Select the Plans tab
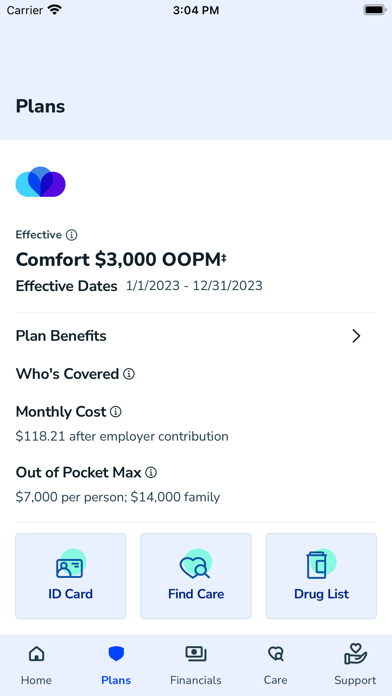This screenshot has height=696, width=392. click(116, 665)
